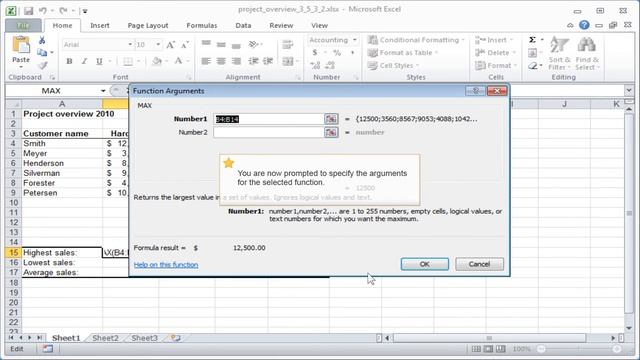Click the Format Painter brush icon
Image resolution: width=640 pixels, height=360 pixels.
[x=42, y=65]
